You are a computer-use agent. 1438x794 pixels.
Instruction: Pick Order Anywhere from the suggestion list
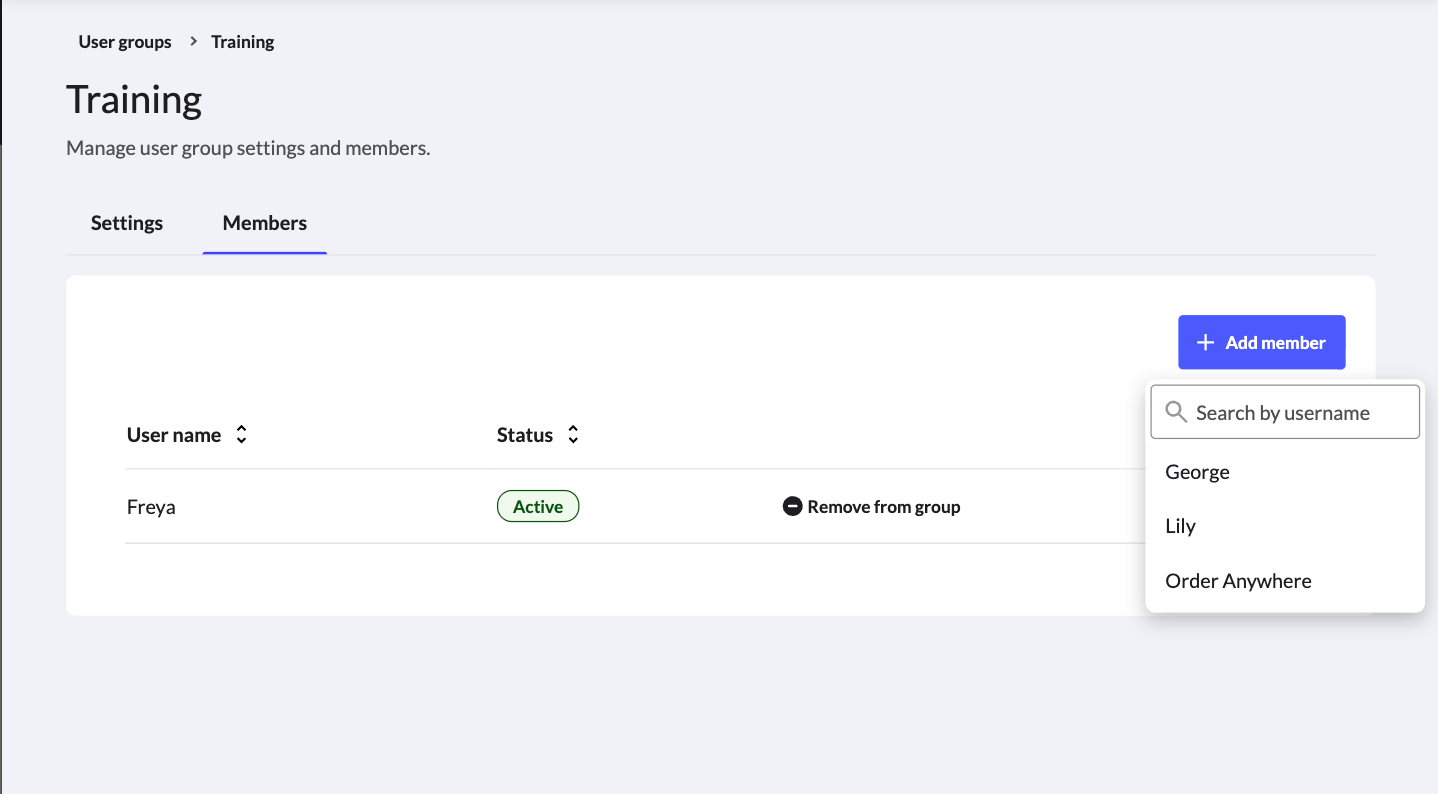coord(1237,580)
